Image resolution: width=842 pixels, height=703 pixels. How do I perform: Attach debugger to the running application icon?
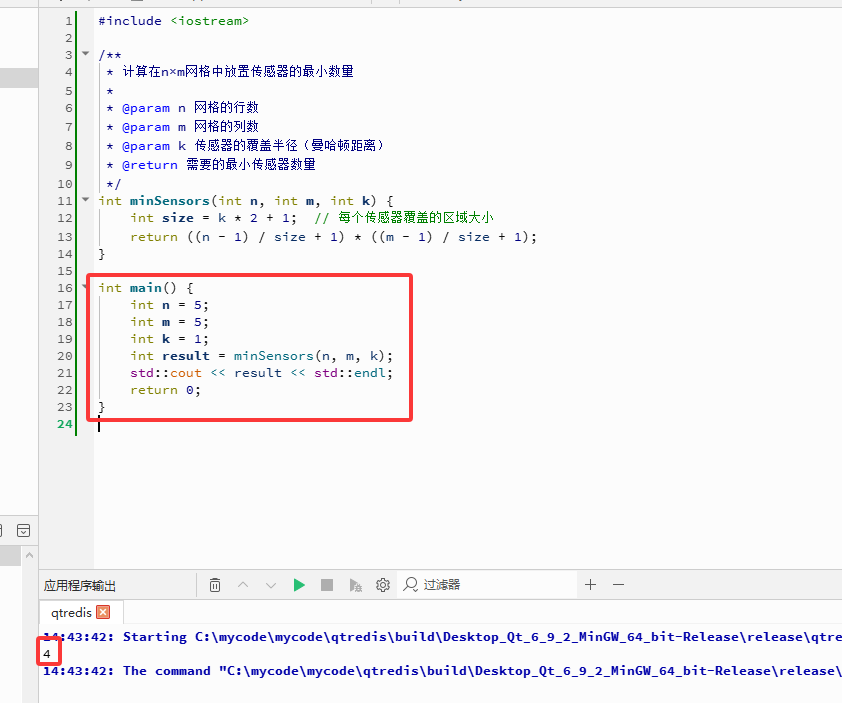click(x=355, y=585)
